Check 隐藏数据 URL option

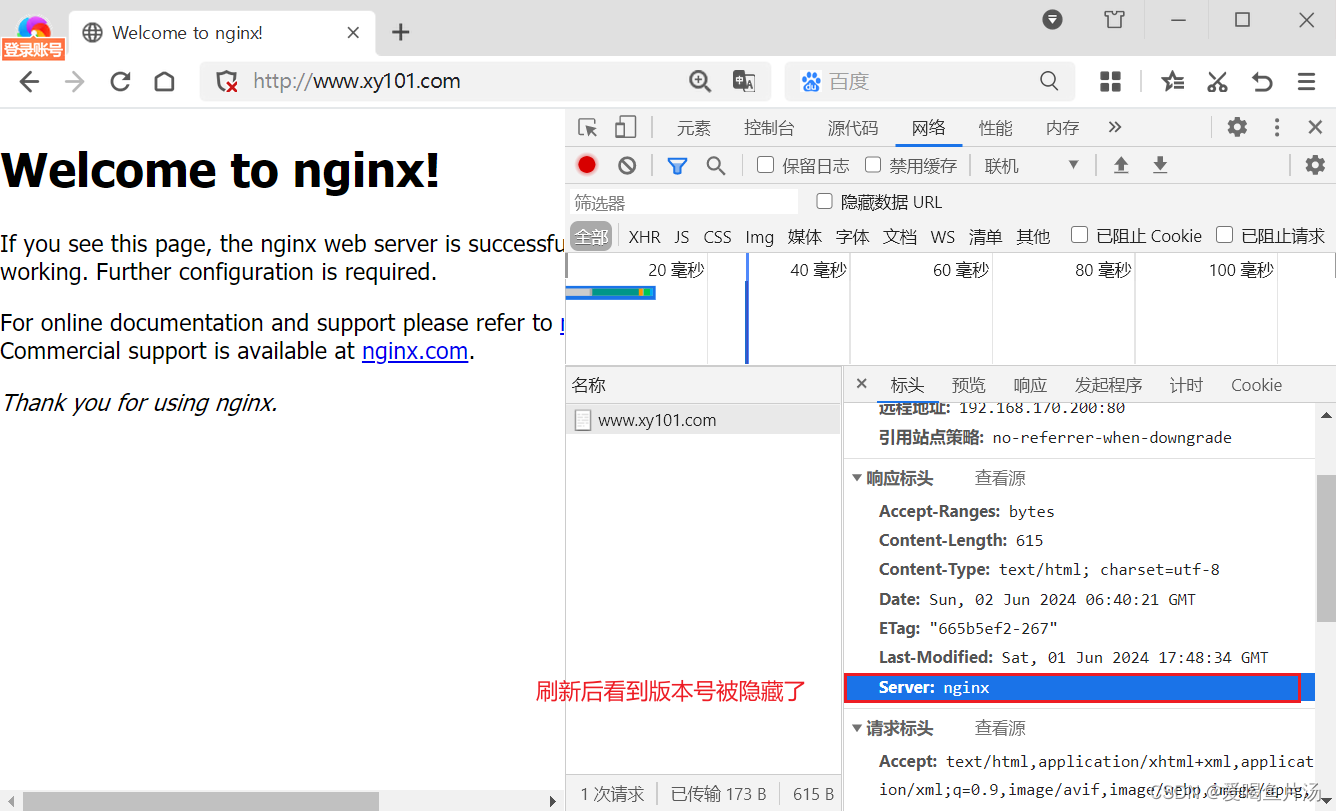tap(824, 201)
